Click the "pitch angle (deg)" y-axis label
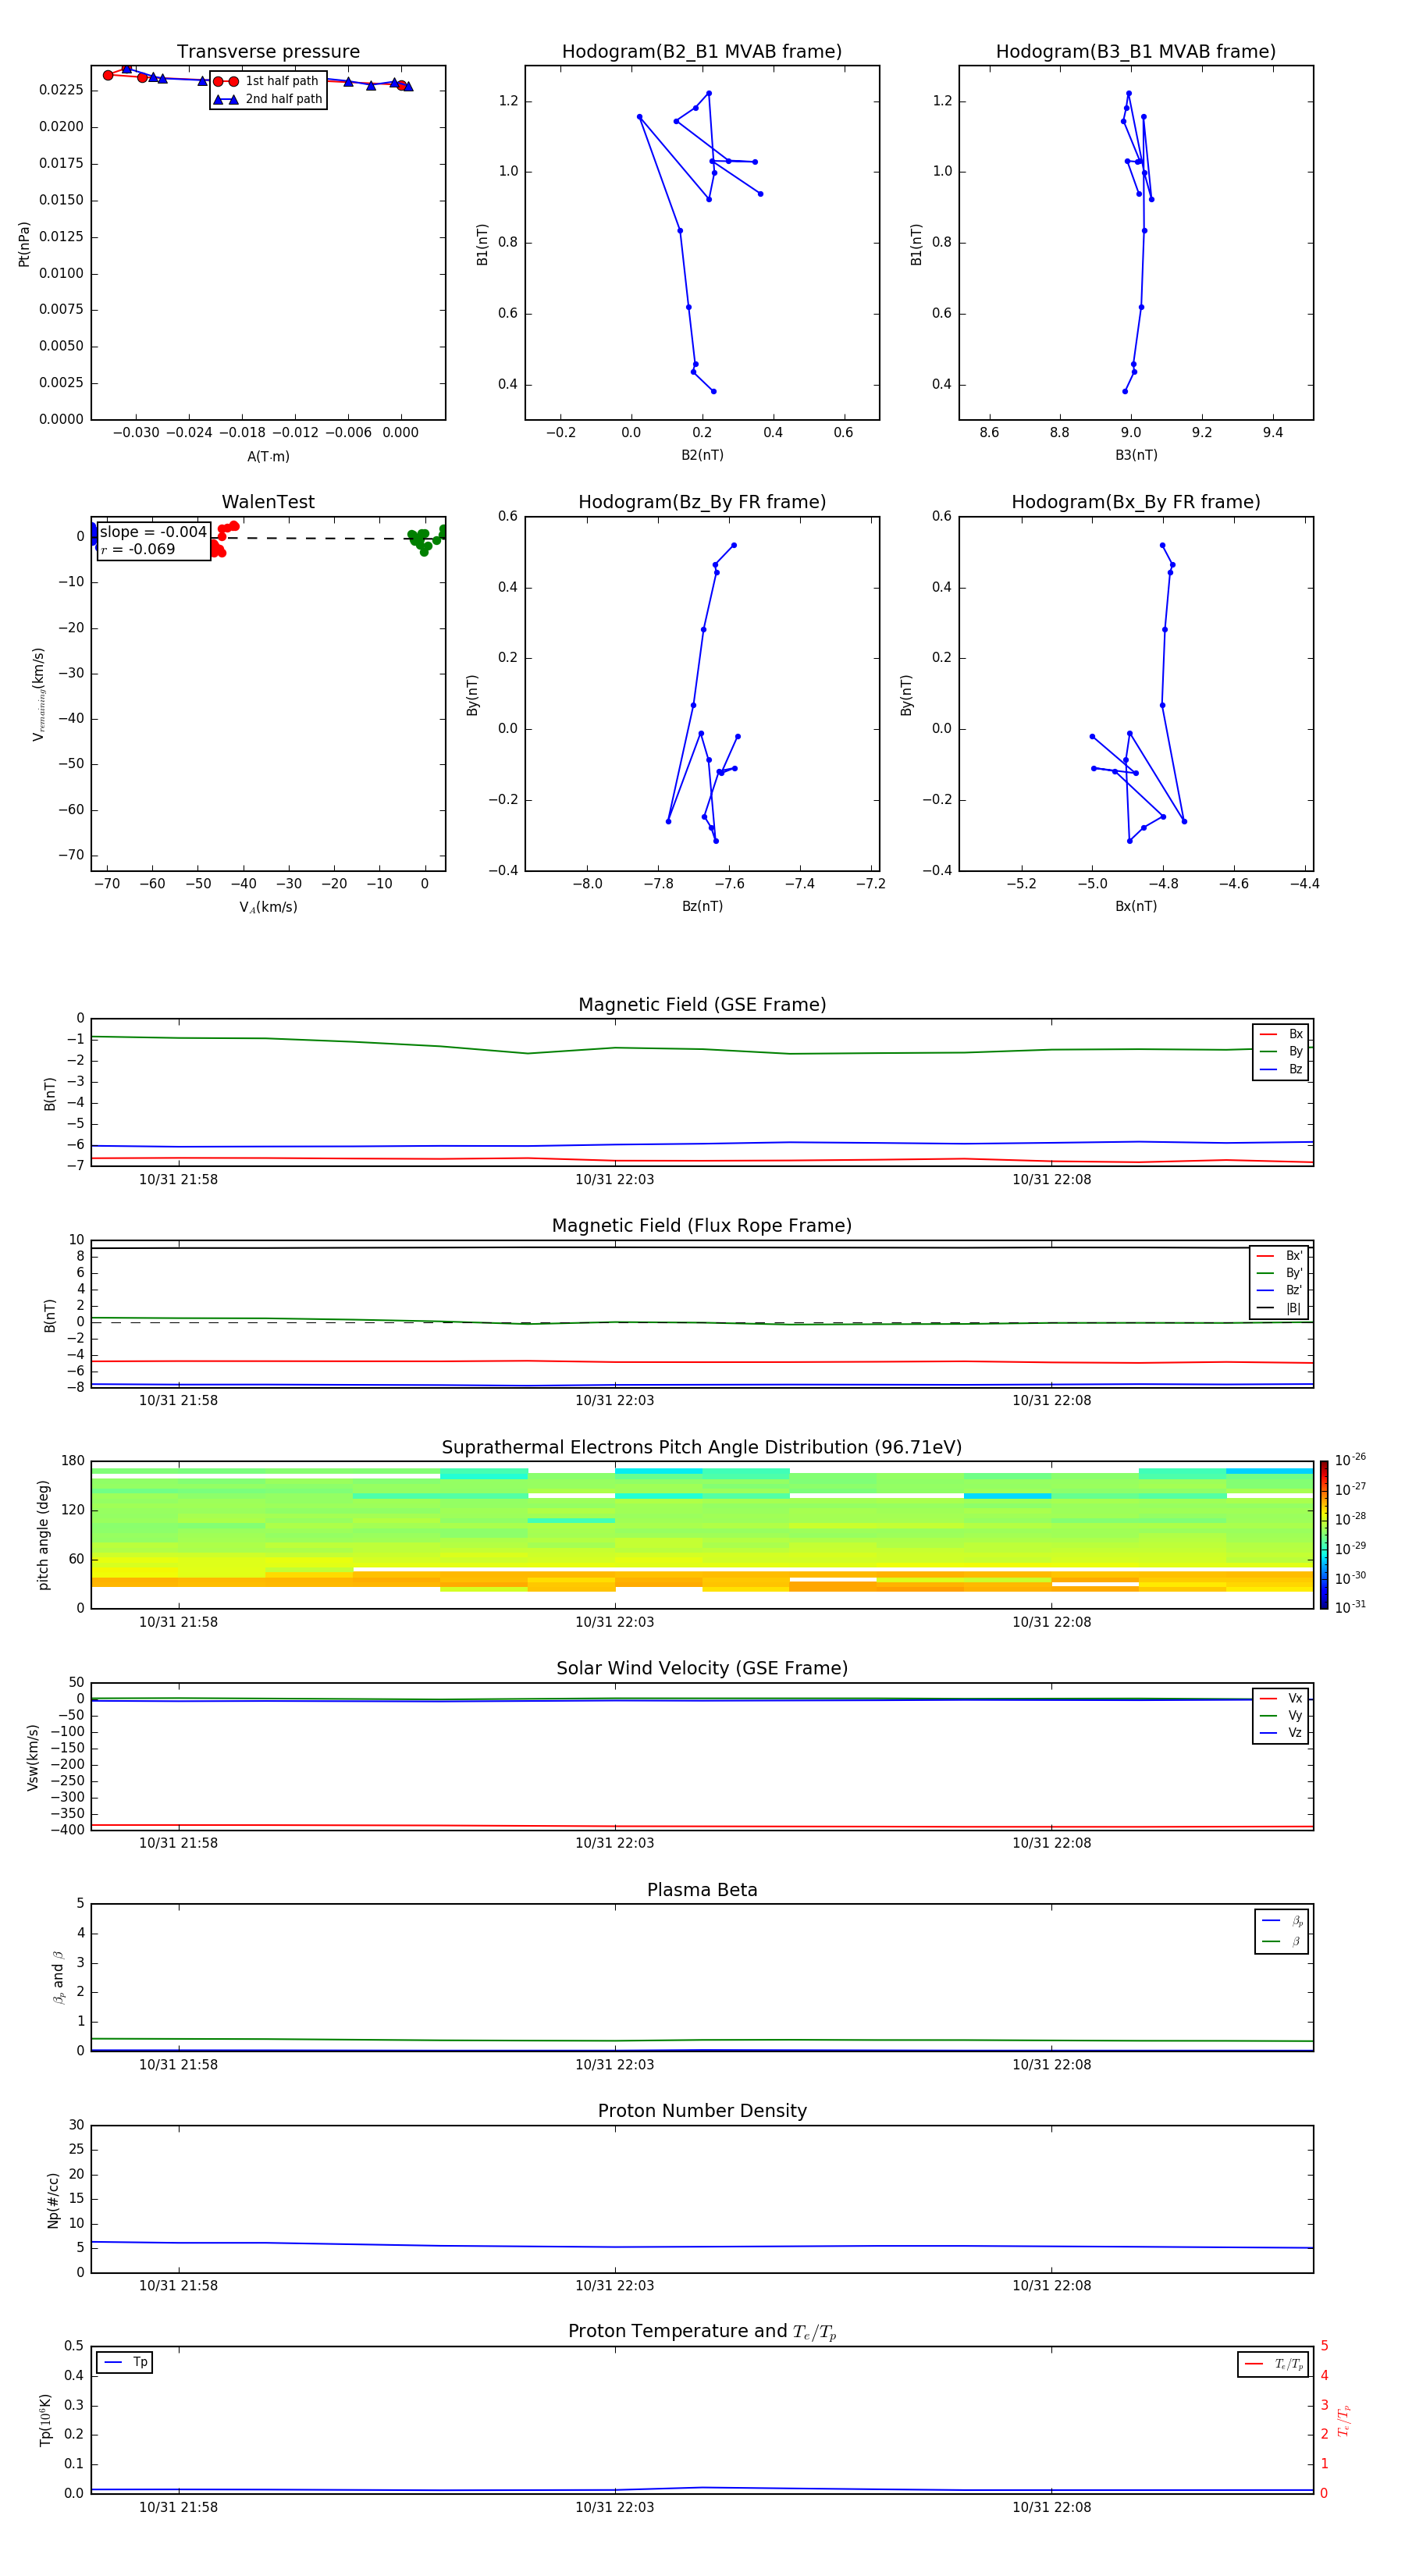This screenshot has width=1405, height=2576. (x=43, y=1535)
